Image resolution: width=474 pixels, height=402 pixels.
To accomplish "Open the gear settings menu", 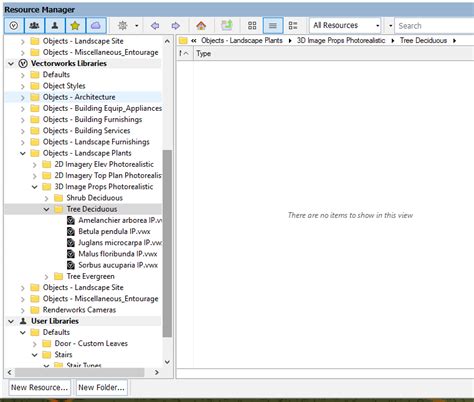I will pos(123,26).
